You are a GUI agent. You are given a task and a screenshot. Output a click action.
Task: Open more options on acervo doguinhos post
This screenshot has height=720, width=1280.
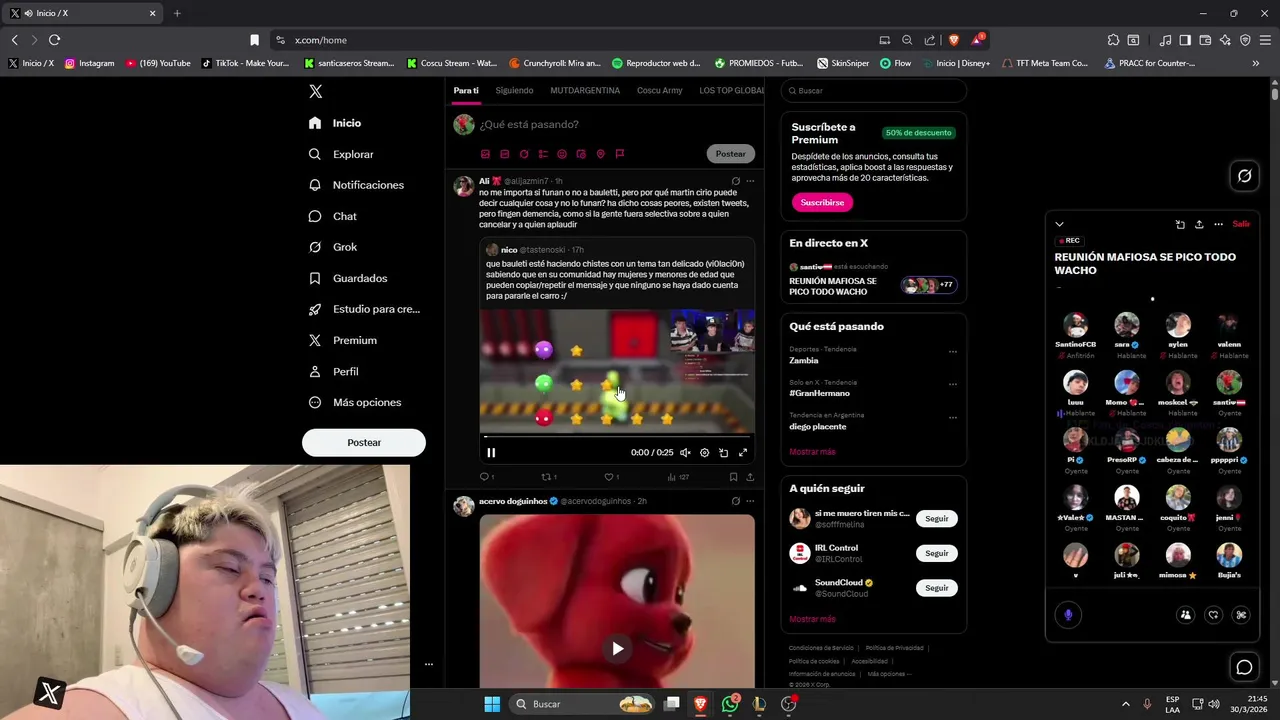tap(750, 501)
